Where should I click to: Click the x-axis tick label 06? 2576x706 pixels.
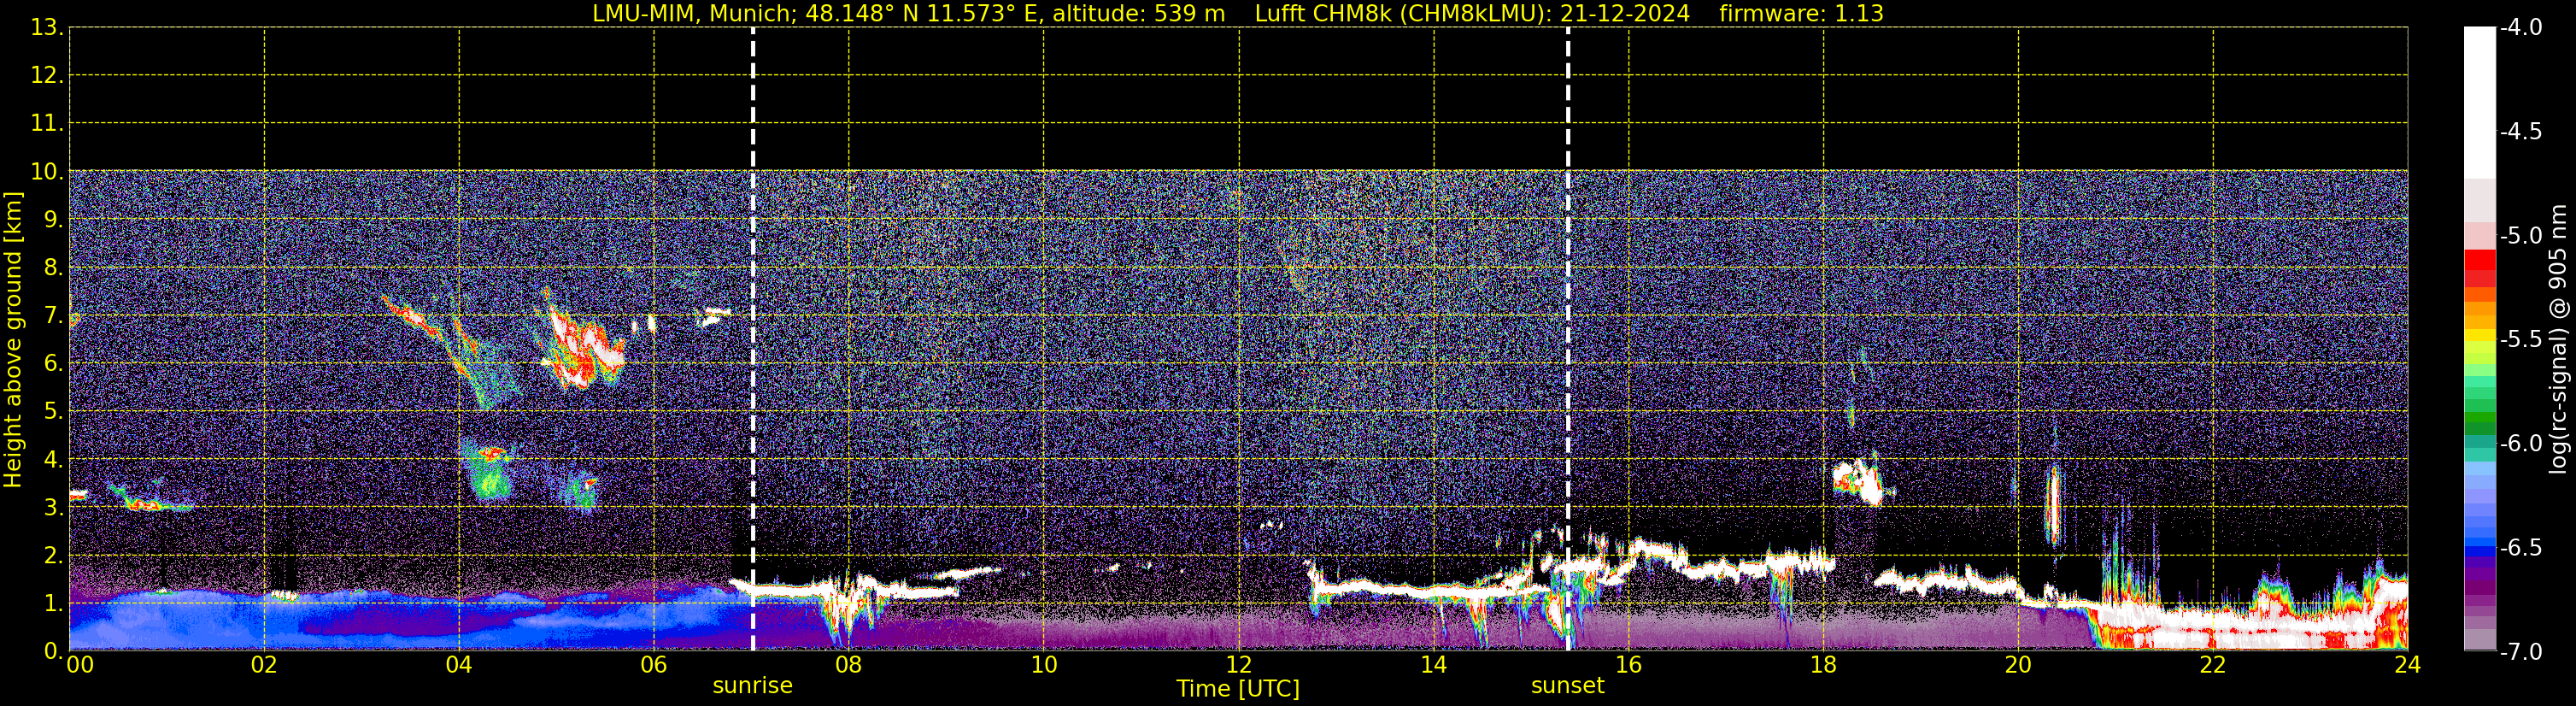[x=654, y=665]
